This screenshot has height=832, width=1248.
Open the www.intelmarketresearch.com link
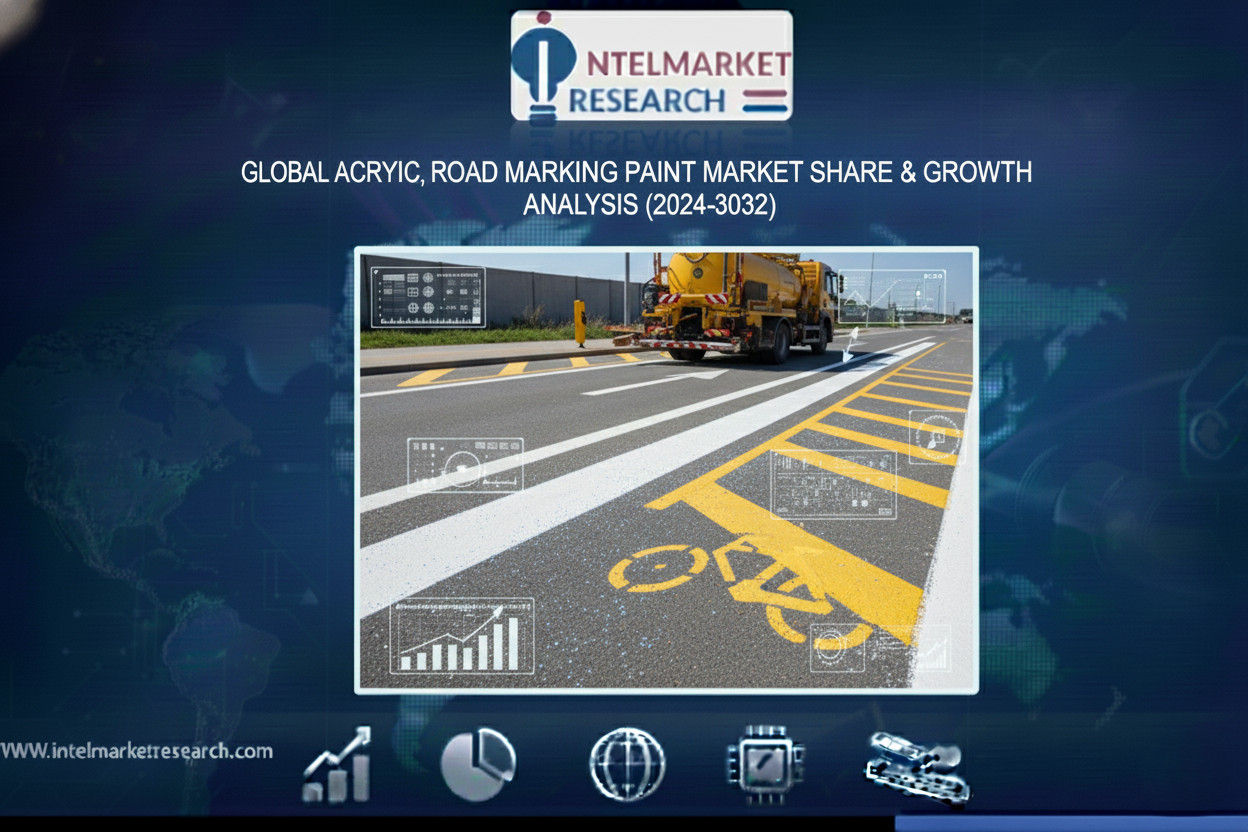[137, 750]
